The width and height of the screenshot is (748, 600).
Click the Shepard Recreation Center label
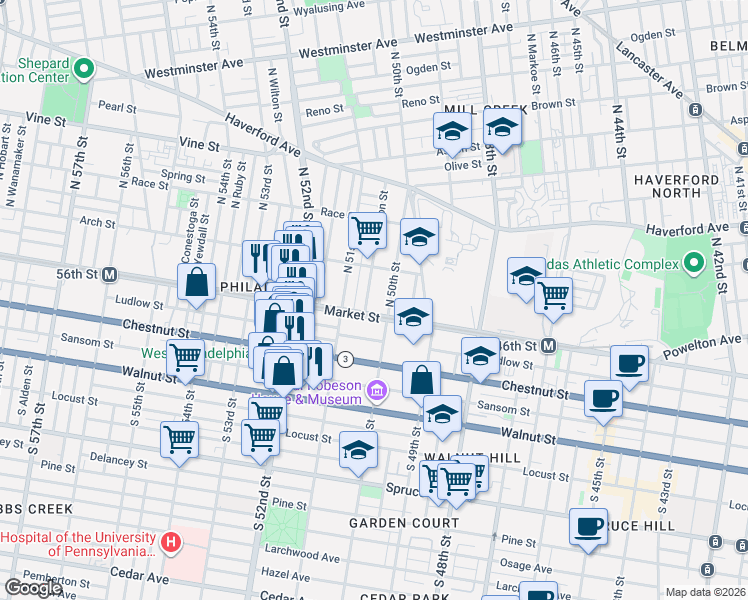(x=36, y=70)
